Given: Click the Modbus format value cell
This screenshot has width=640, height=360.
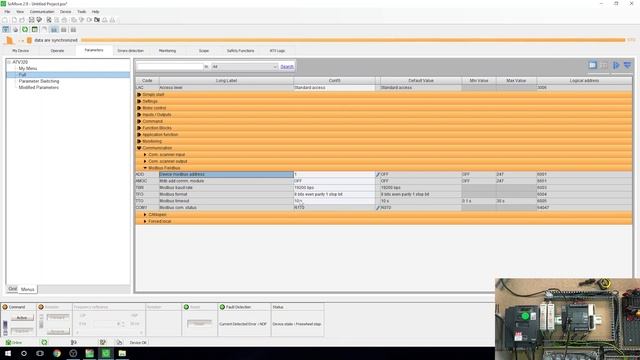Looking at the screenshot, I should point(334,194).
